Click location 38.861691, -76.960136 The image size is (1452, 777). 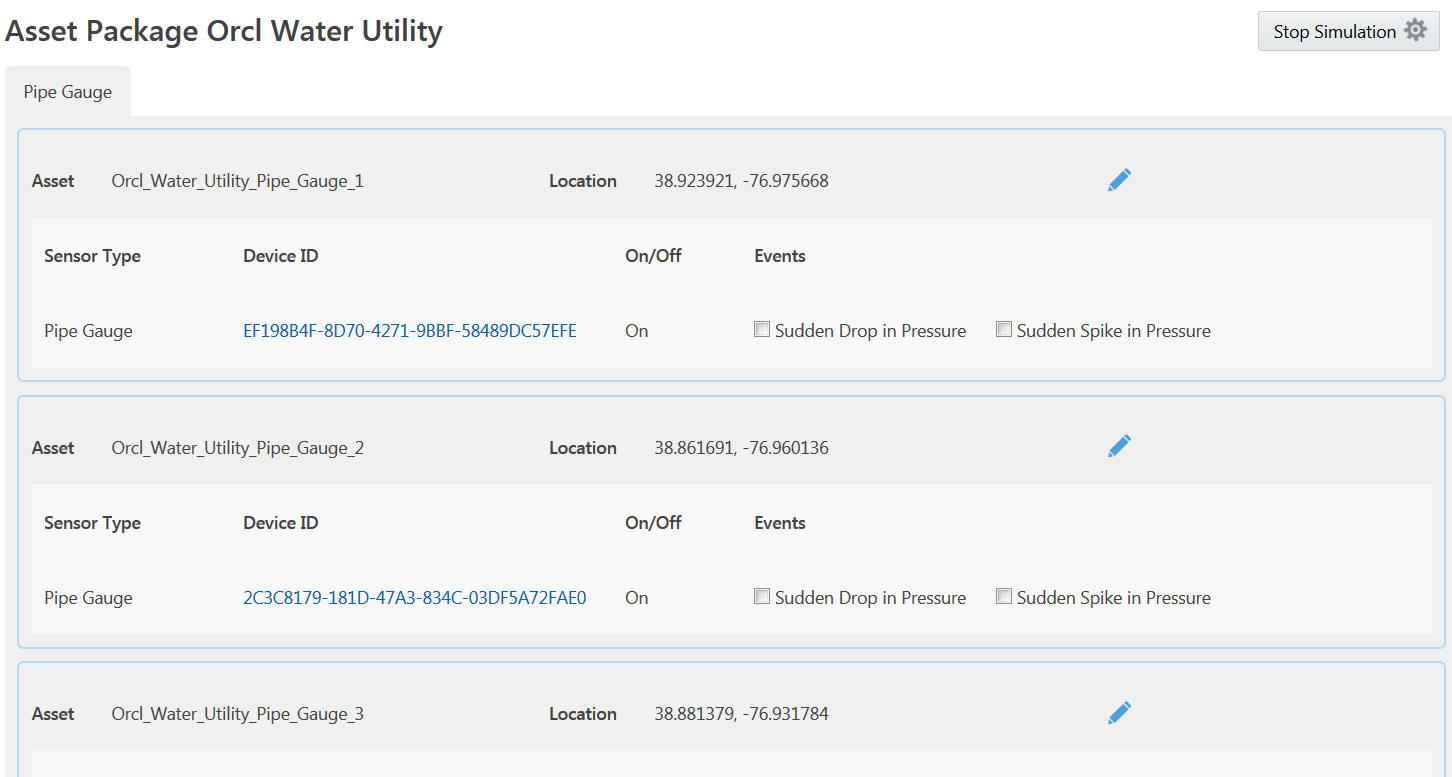(x=741, y=448)
